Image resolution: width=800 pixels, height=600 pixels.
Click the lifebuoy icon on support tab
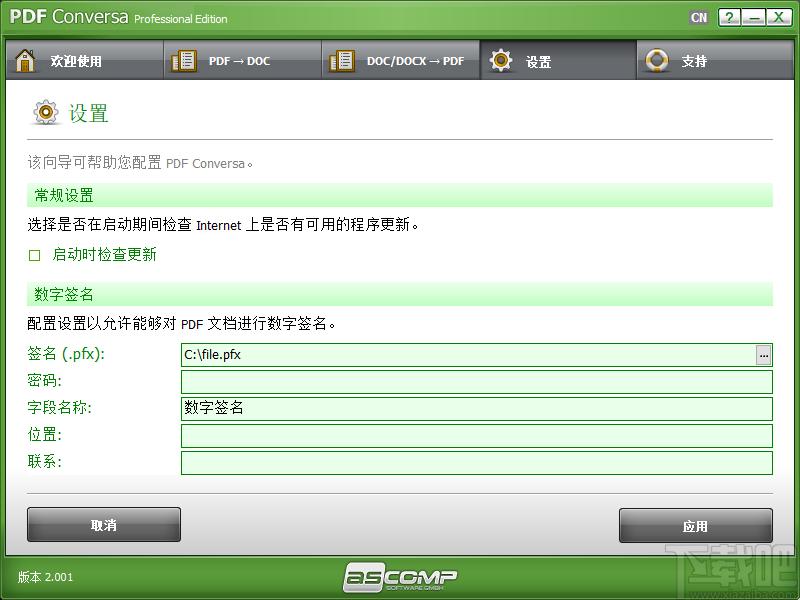[657, 60]
